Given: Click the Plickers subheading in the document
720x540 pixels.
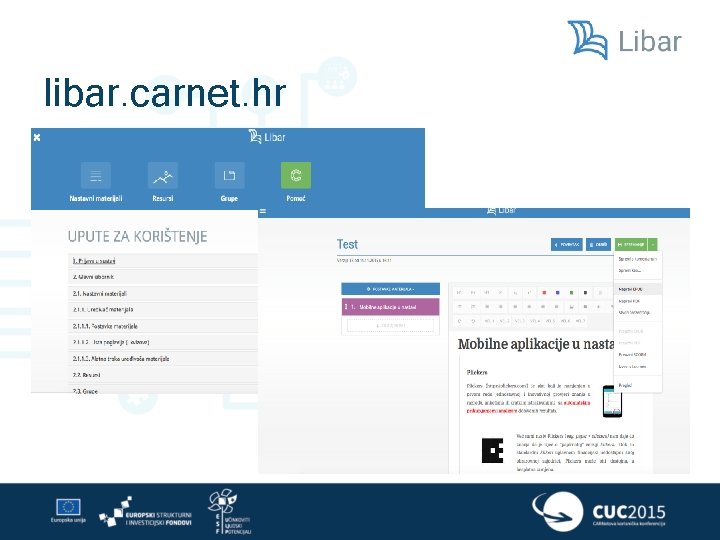Looking at the screenshot, I should (477, 372).
